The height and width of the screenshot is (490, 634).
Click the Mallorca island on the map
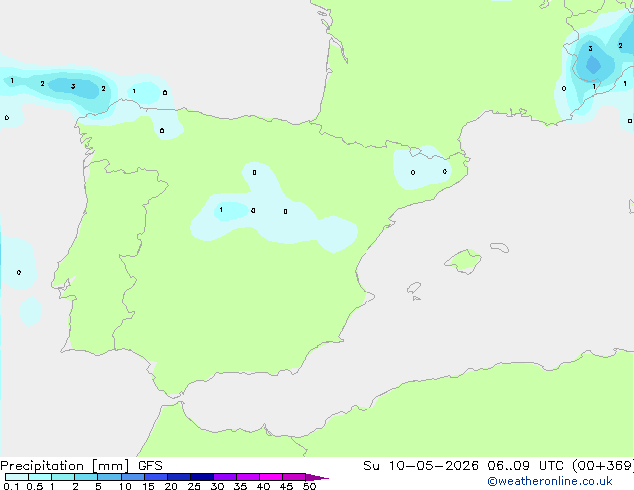coord(464,261)
